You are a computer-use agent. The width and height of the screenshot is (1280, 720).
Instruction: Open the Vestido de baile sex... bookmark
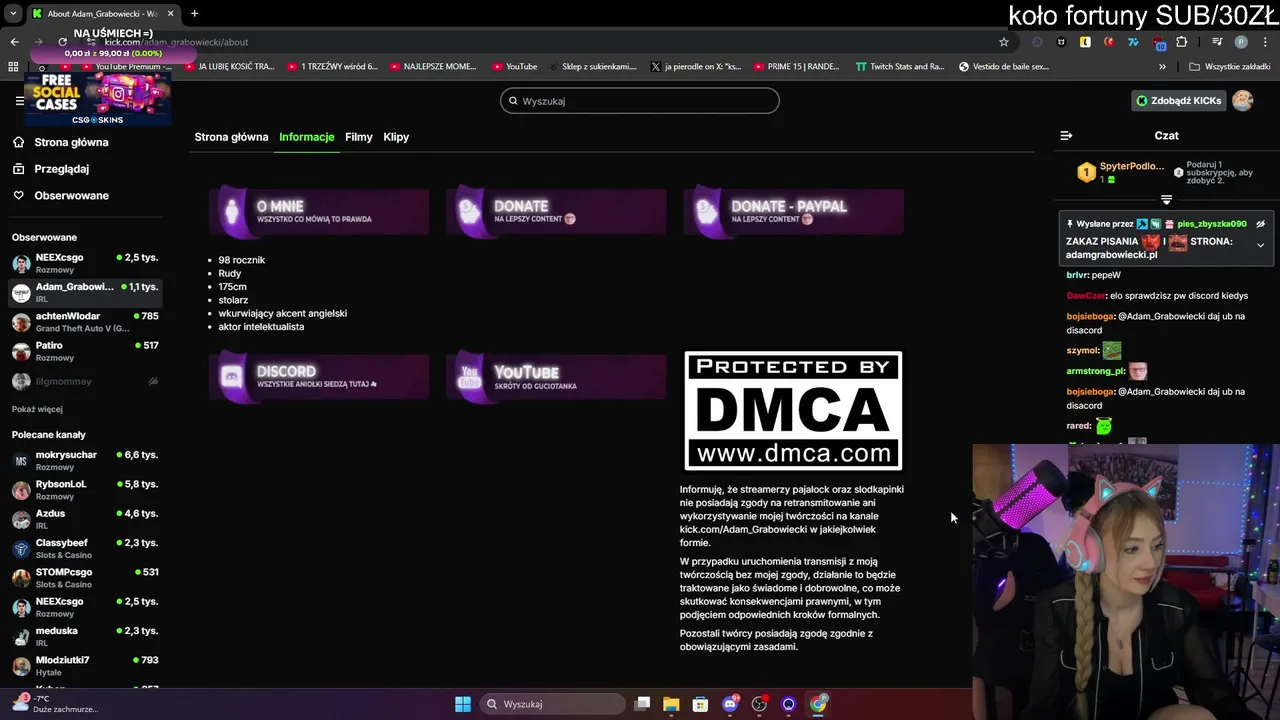[x=1004, y=67]
